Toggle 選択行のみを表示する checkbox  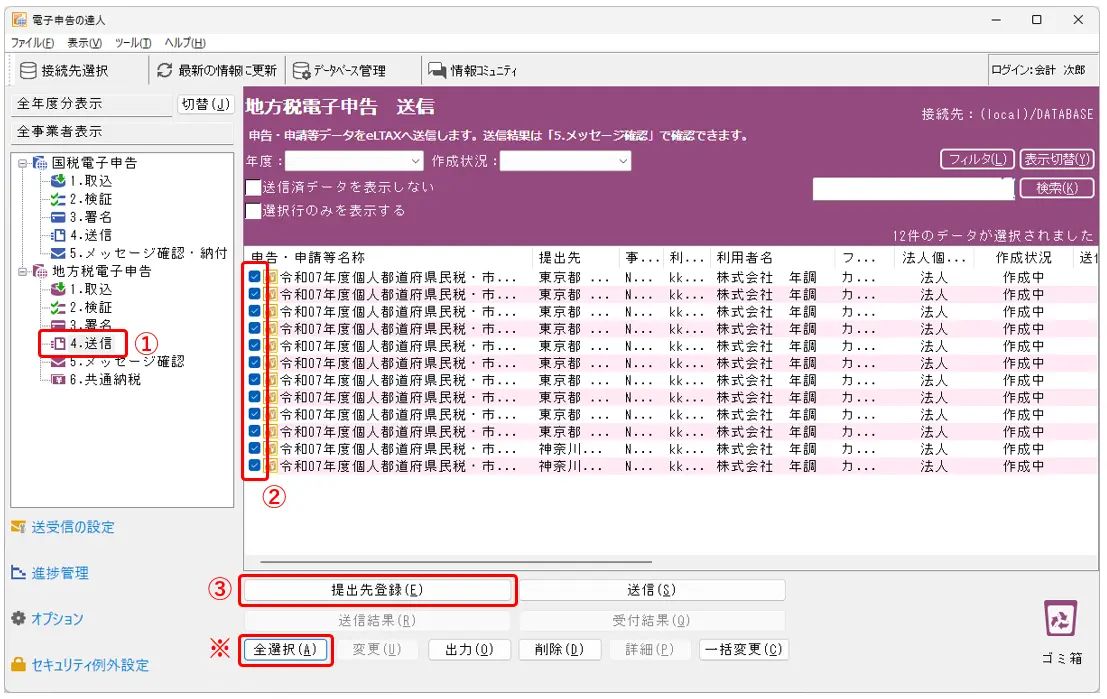click(254, 211)
